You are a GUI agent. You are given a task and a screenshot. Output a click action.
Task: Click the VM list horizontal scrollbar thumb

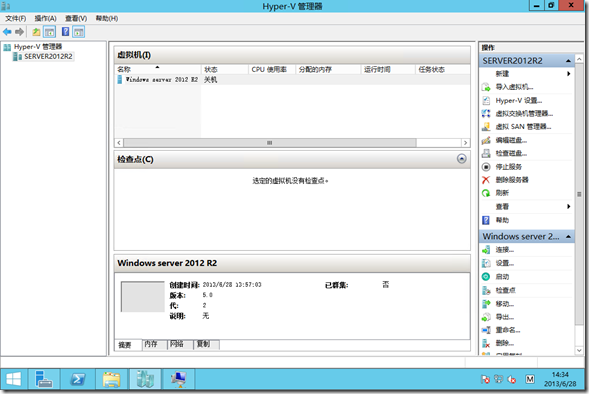(x=270, y=143)
